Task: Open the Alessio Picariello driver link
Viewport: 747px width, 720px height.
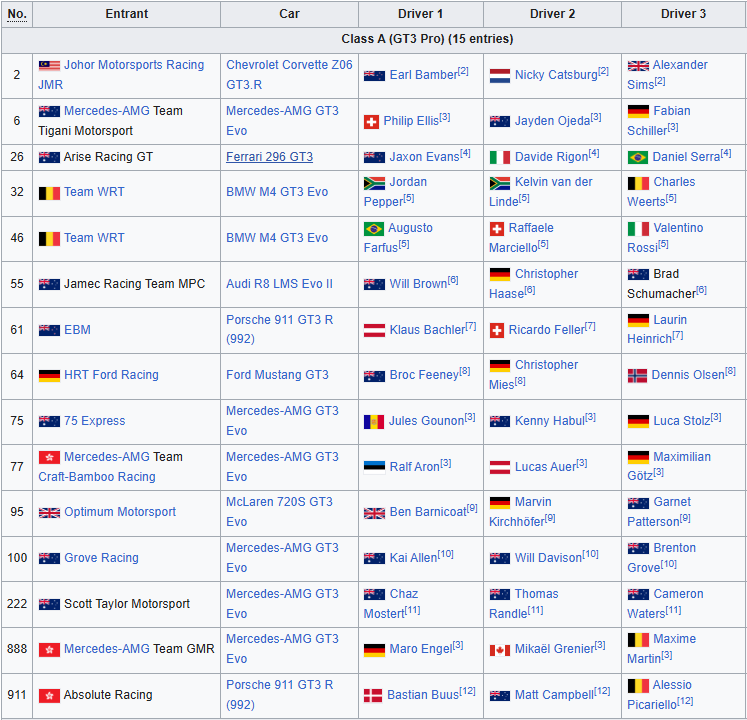Action: (x=659, y=694)
